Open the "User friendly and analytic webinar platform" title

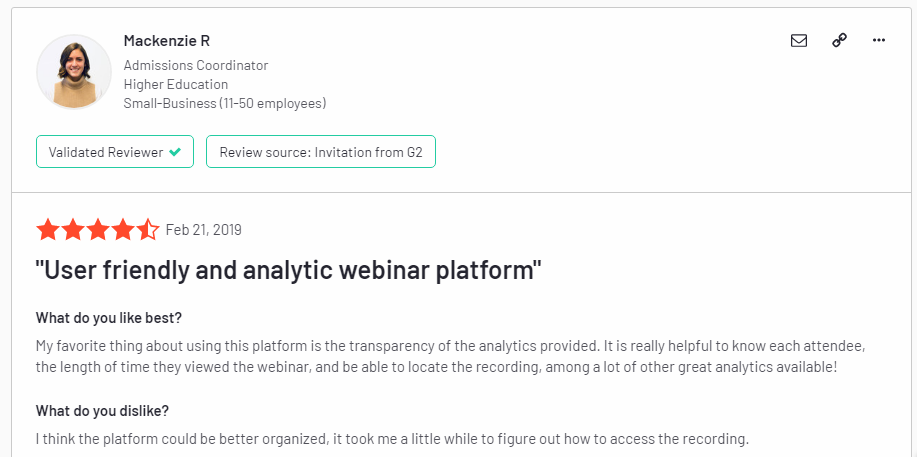[289, 271]
